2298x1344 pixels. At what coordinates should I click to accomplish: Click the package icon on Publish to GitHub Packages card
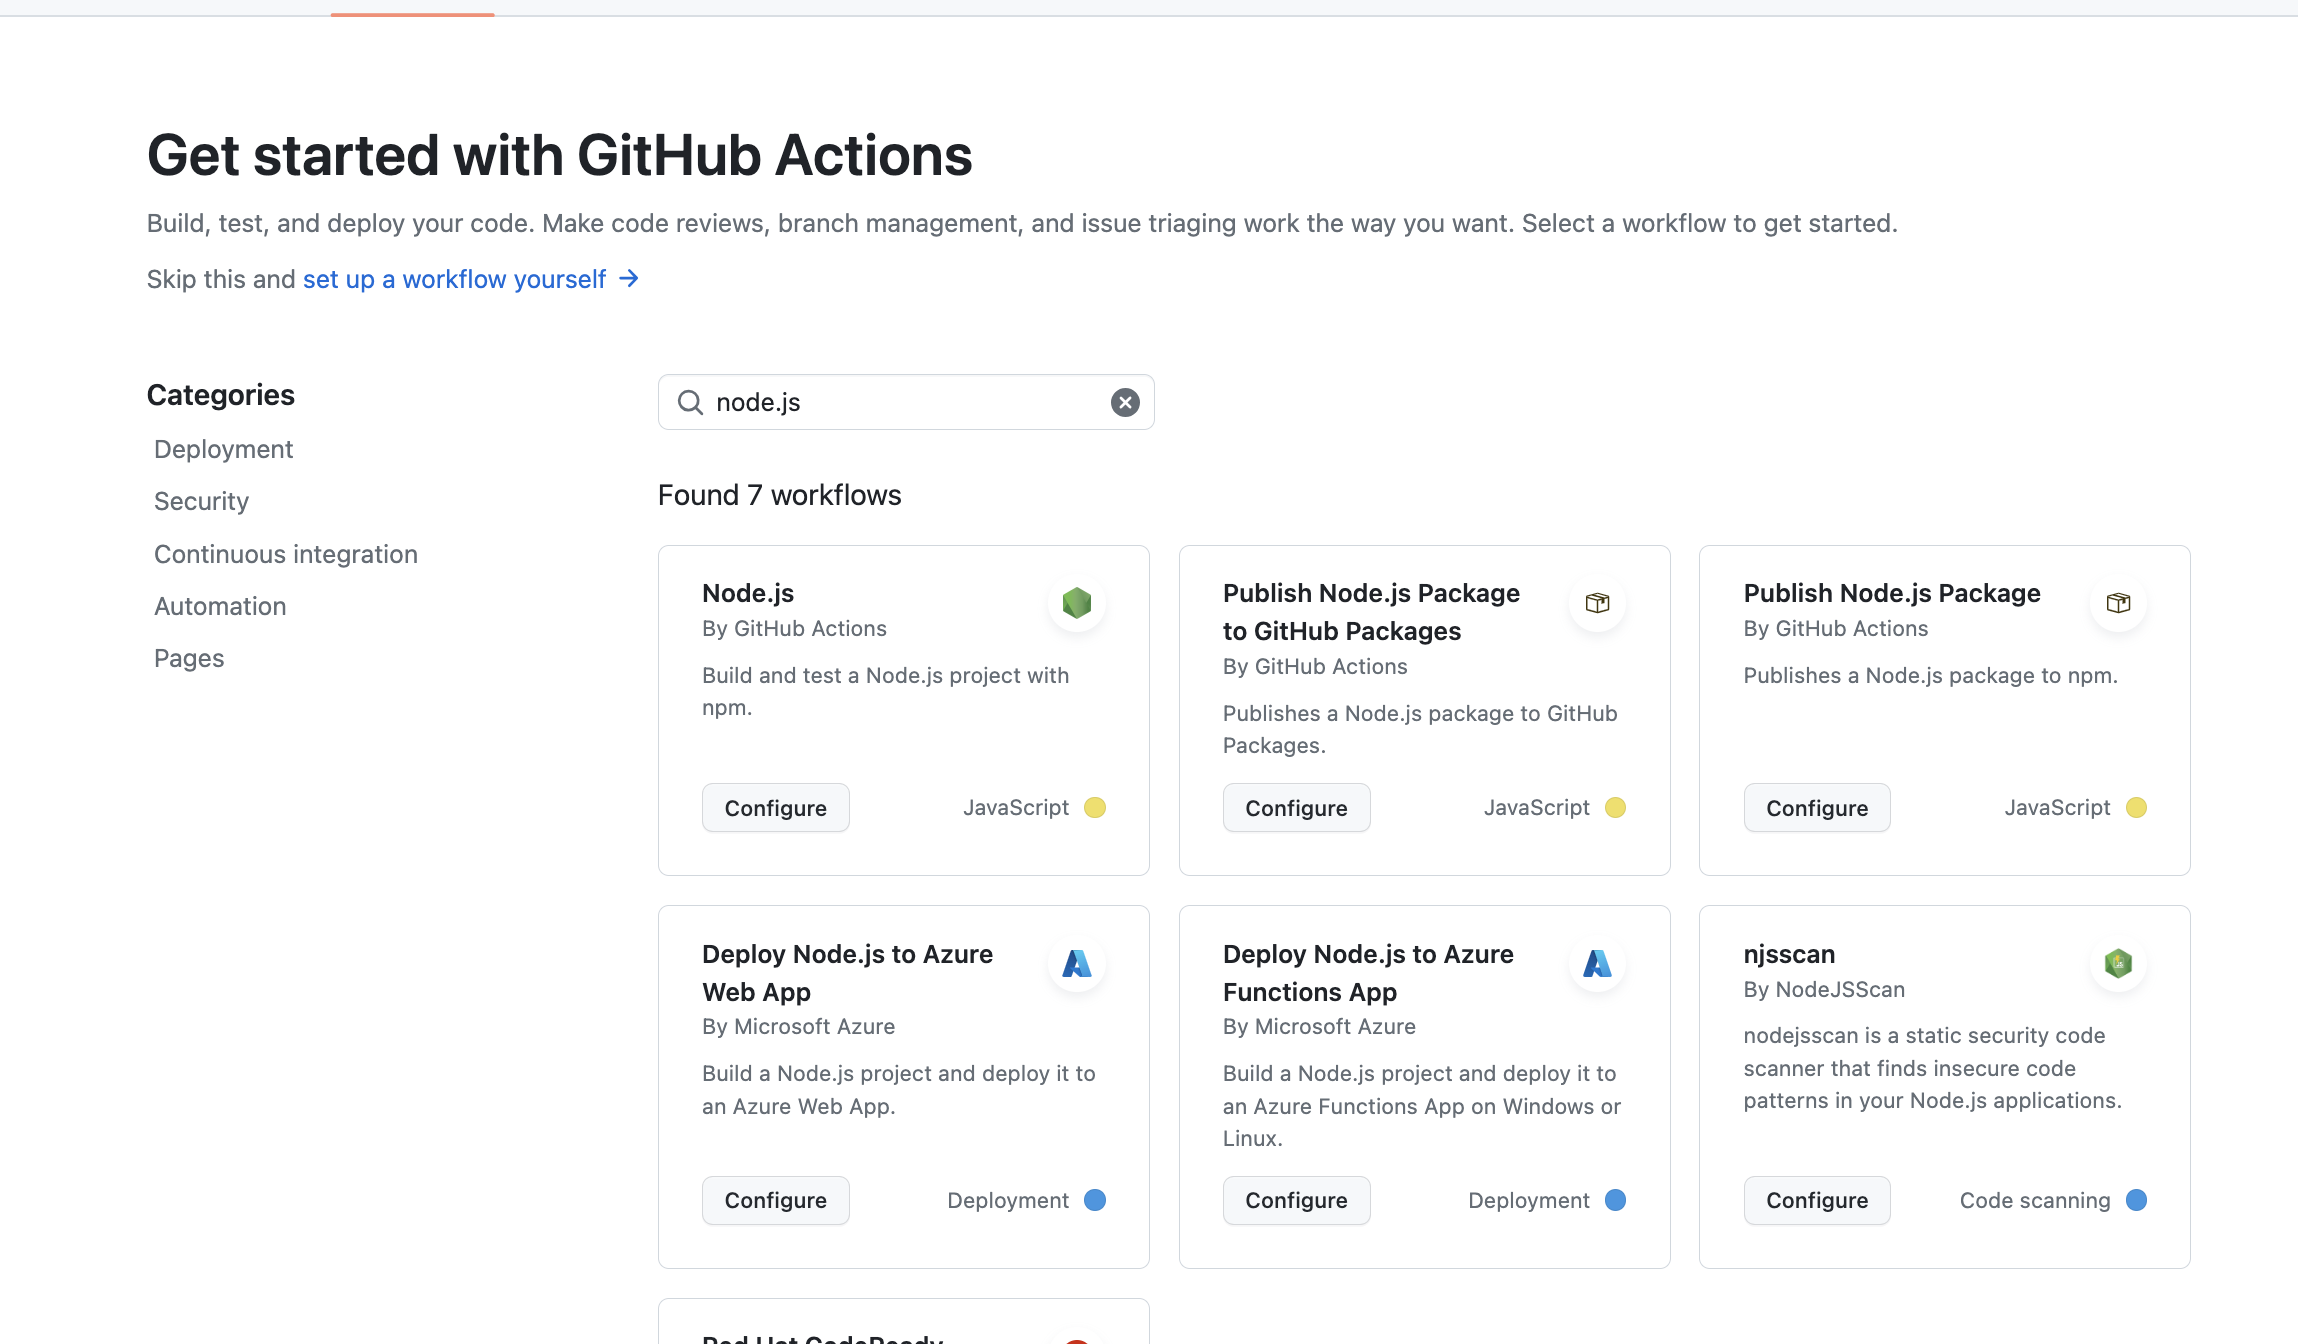pyautogui.click(x=1598, y=603)
